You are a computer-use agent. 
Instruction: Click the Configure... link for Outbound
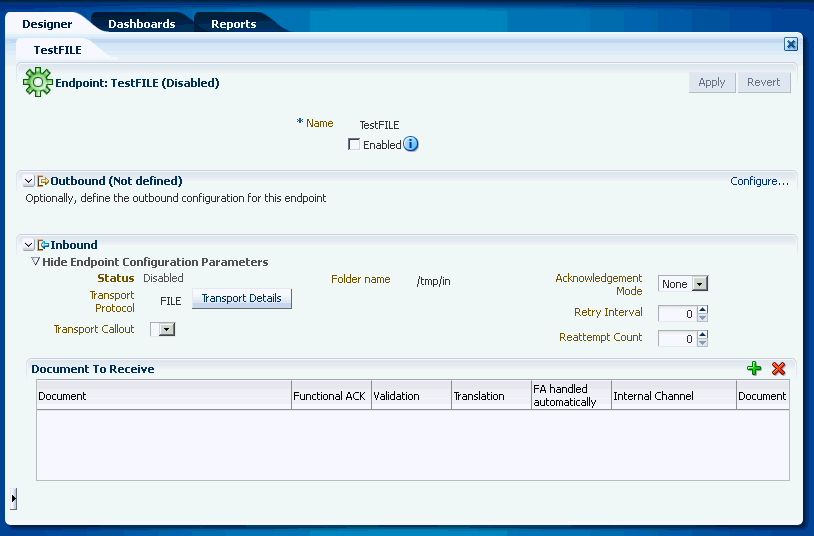(x=759, y=181)
